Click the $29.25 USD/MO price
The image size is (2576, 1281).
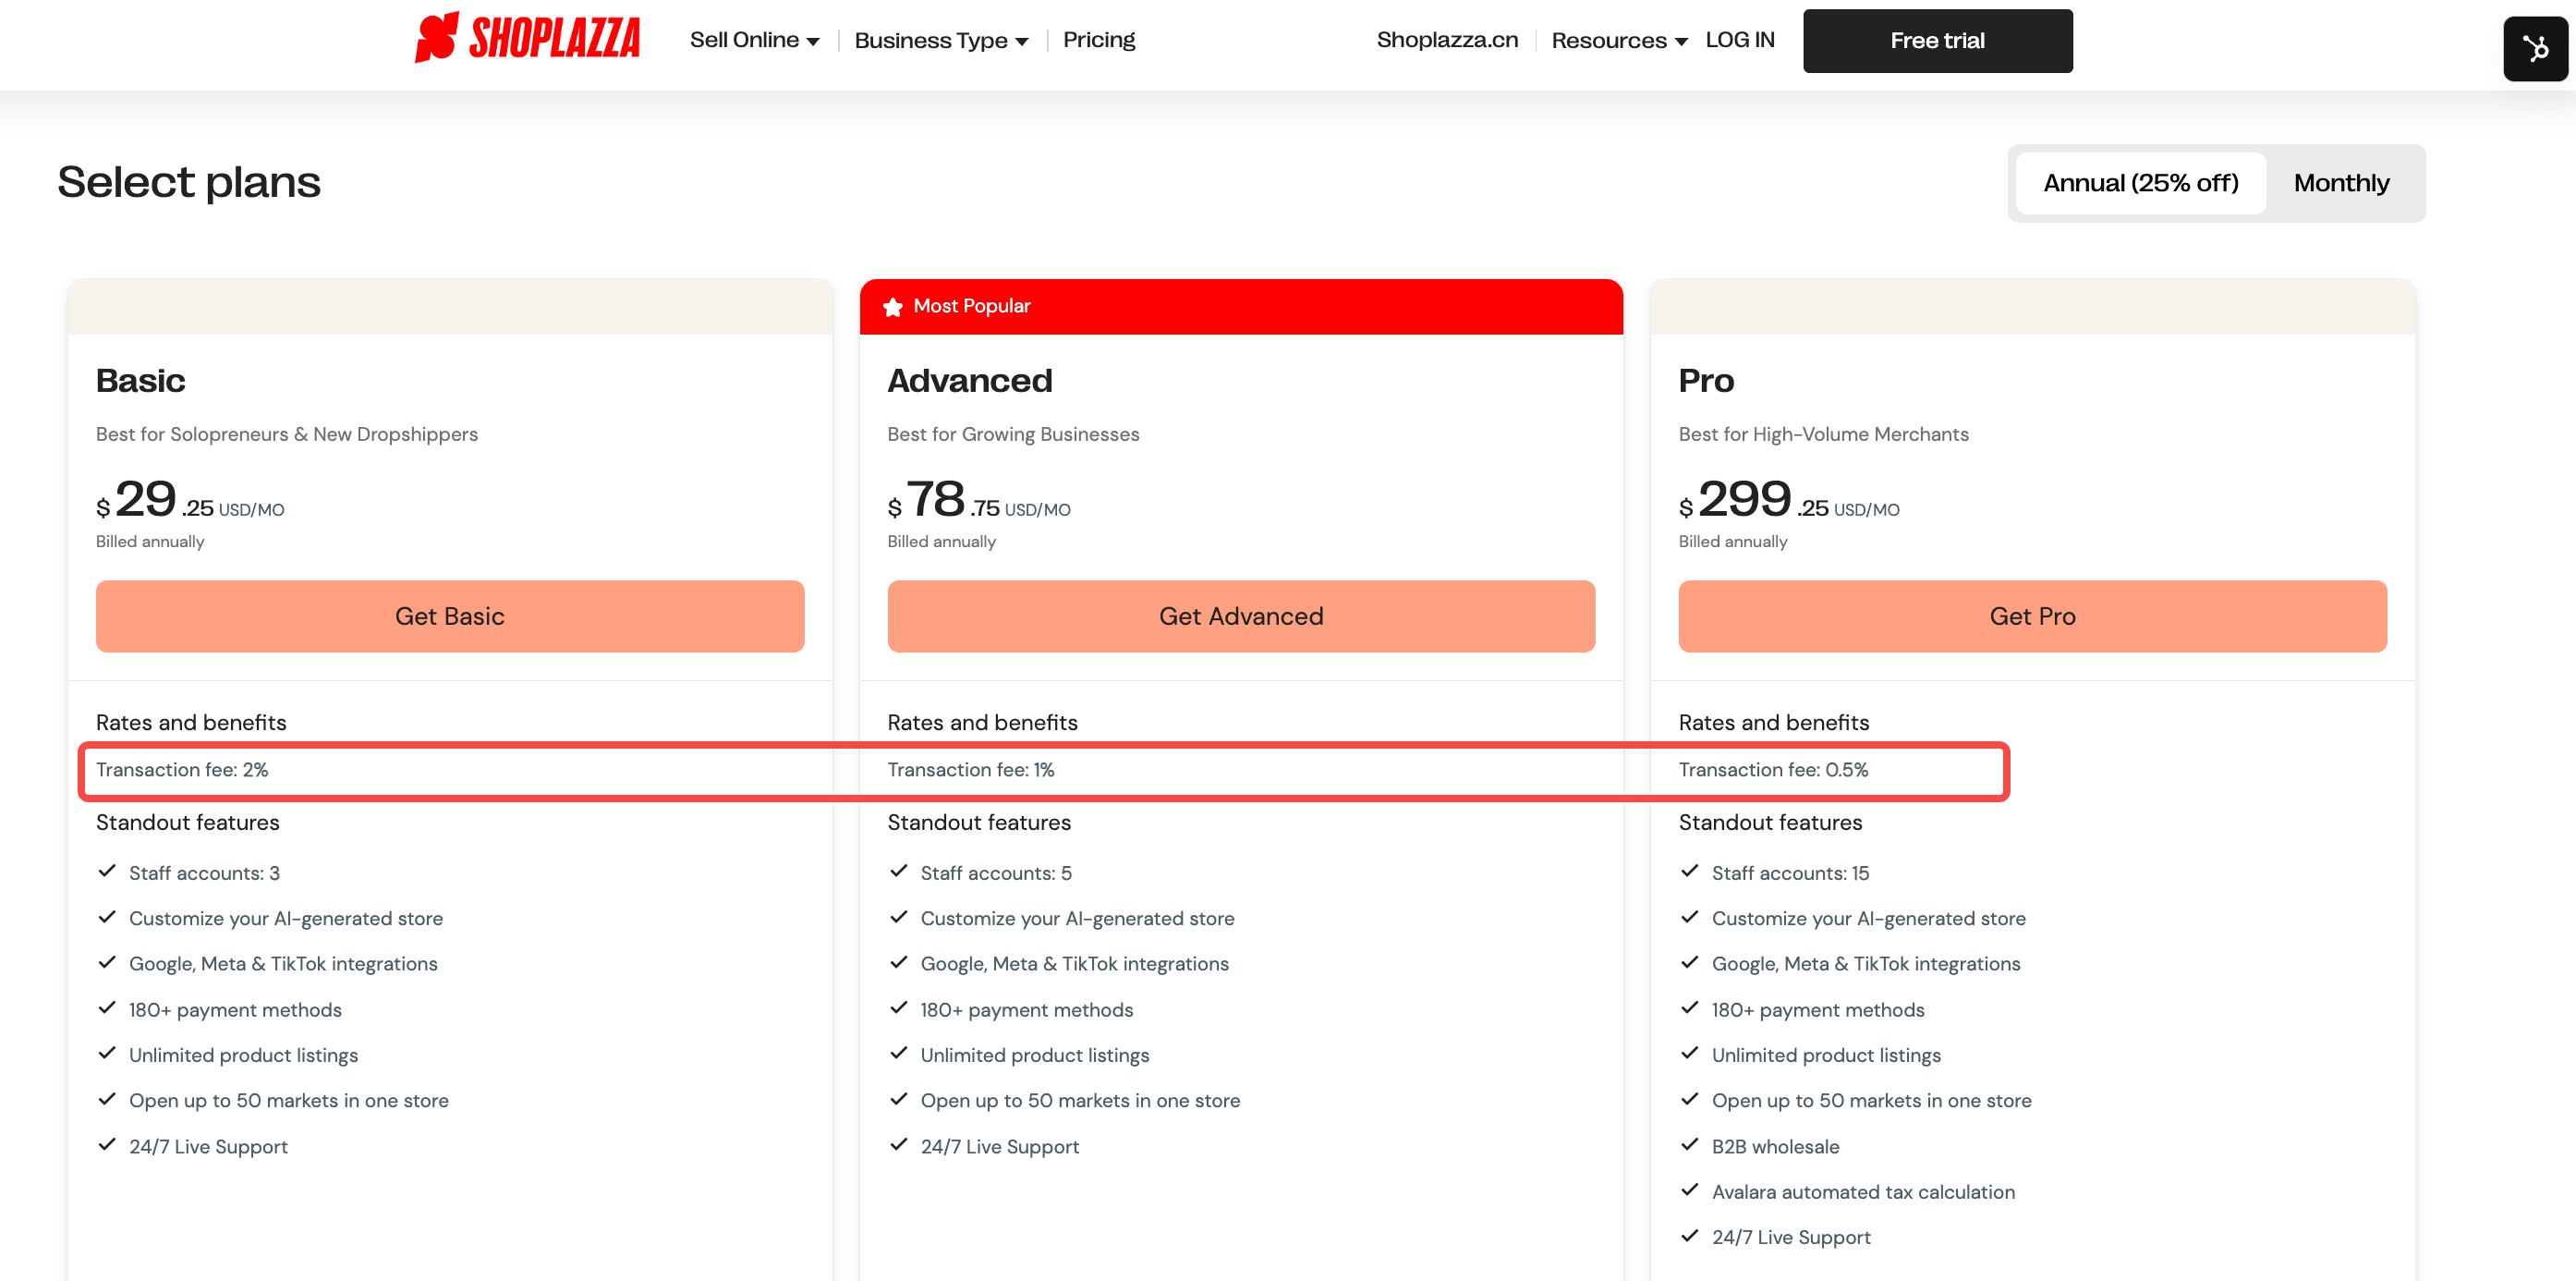point(190,499)
